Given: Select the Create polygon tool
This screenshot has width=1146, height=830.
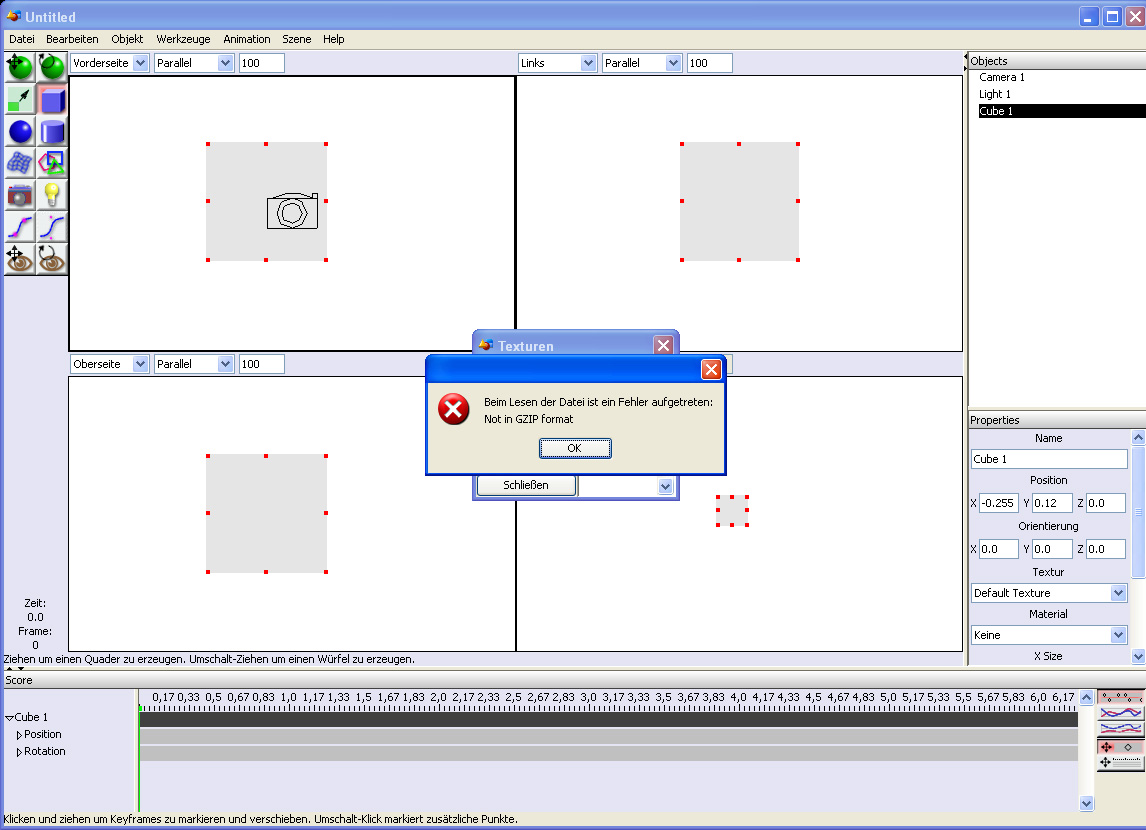Looking at the screenshot, I should coord(52,163).
